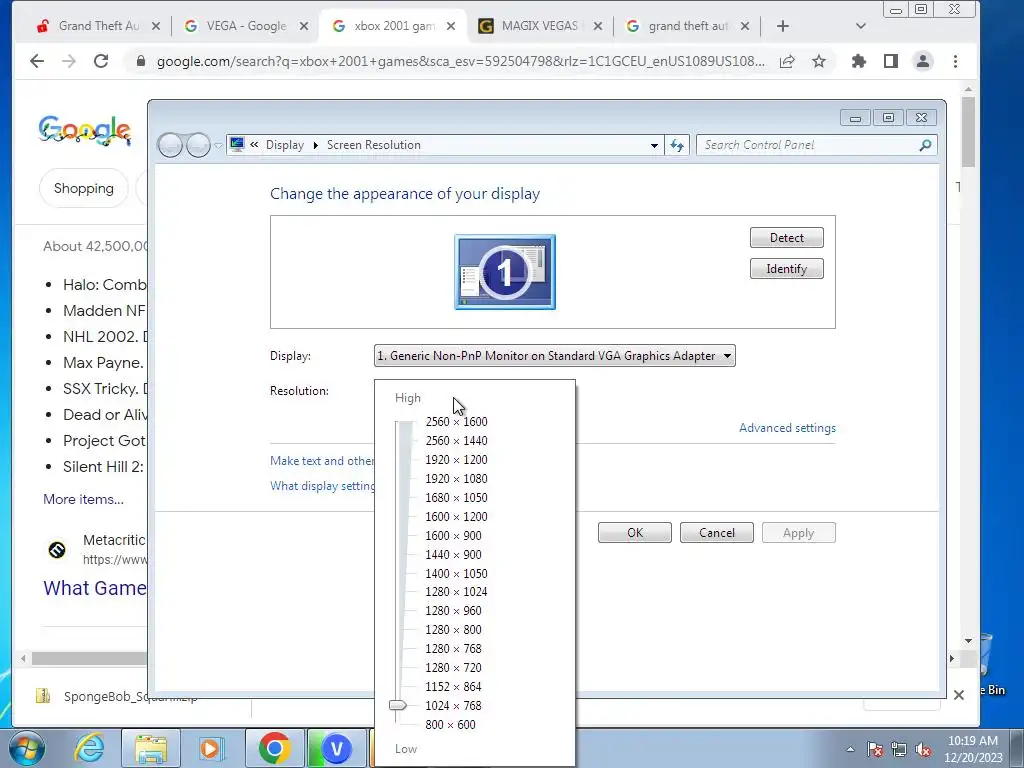Choose 1920 × 1080 resolution
The height and width of the screenshot is (768, 1024).
point(456,479)
